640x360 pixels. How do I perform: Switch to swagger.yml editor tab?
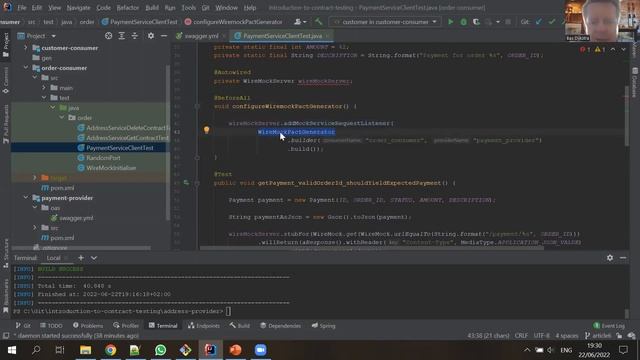(x=201, y=36)
